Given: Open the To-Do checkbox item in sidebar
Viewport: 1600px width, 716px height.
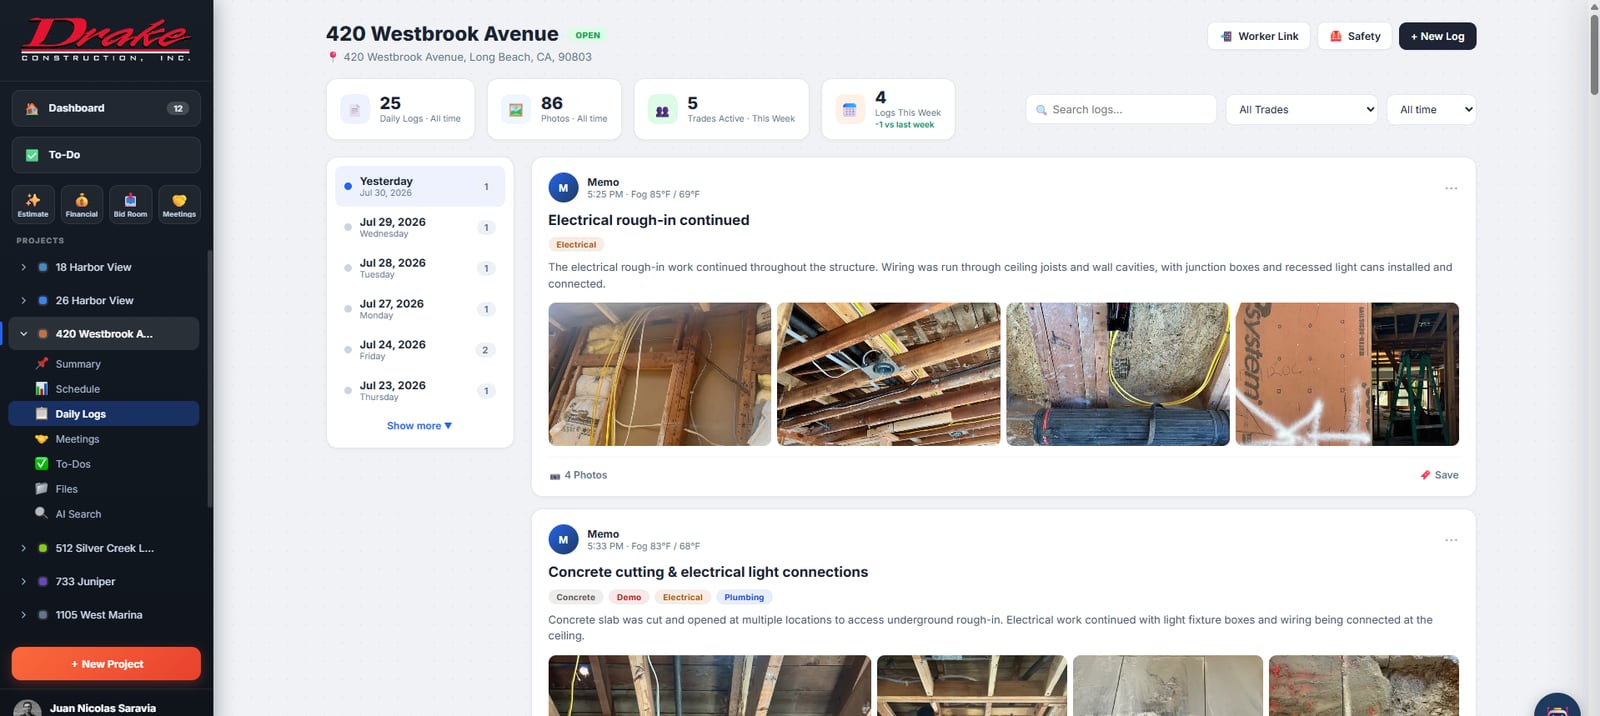Looking at the screenshot, I should point(106,155).
